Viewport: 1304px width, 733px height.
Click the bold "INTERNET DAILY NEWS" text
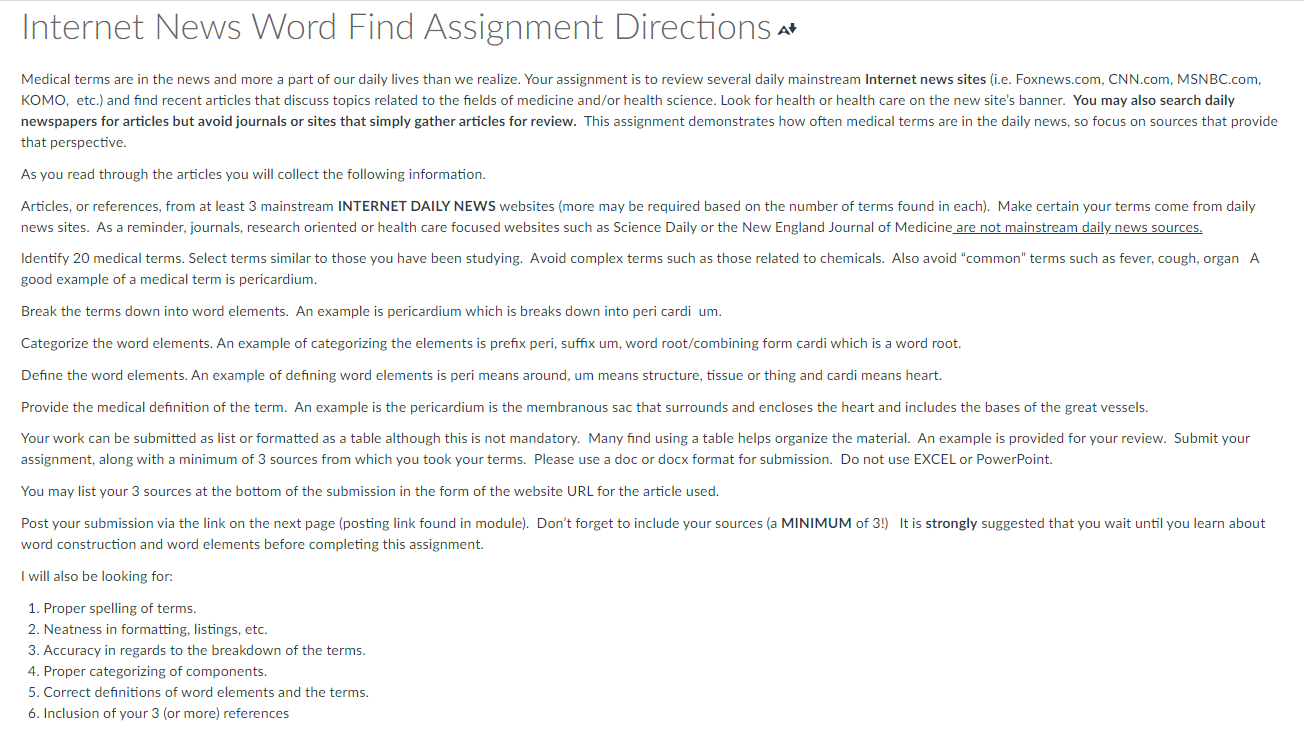(416, 206)
